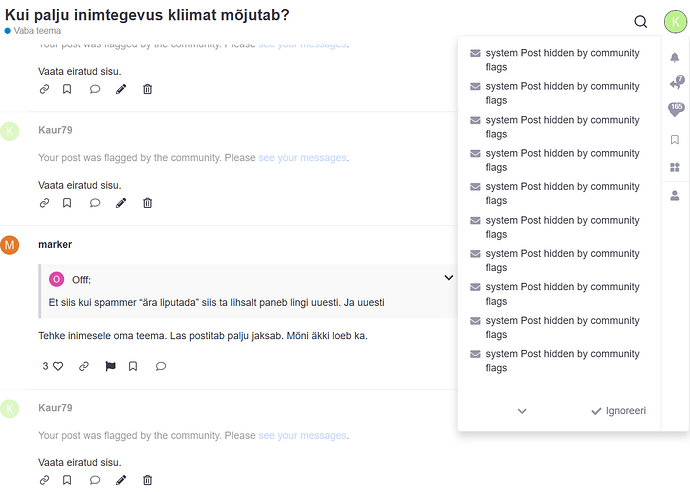
Task: Toggle bookmark on marker's post
Action: (133, 366)
